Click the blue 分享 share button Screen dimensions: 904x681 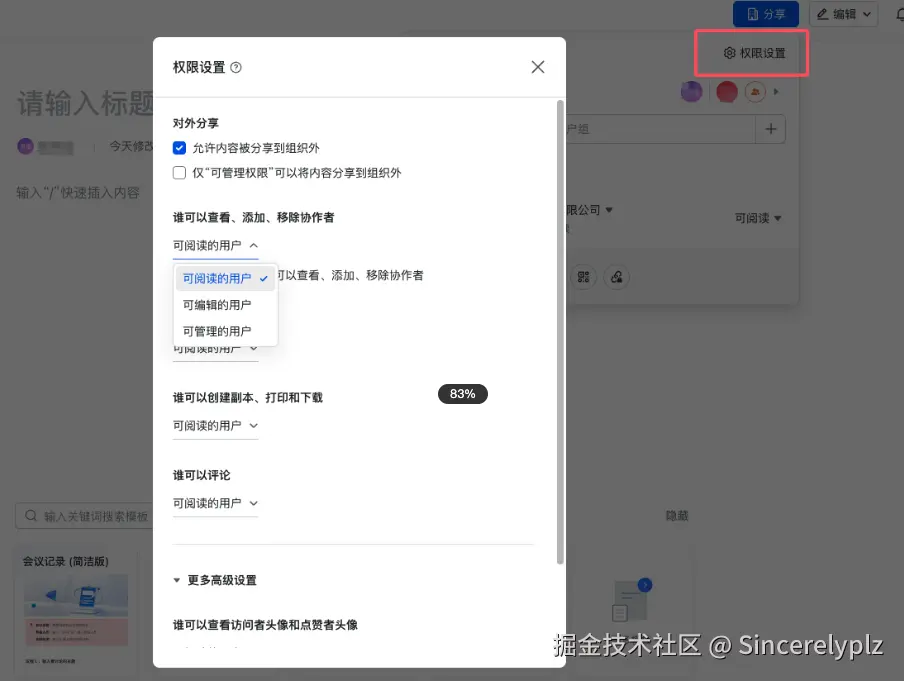point(765,13)
